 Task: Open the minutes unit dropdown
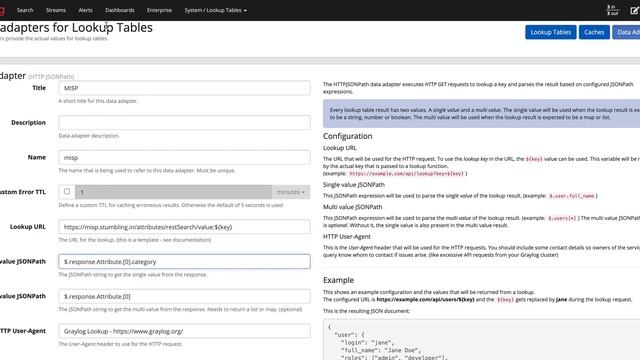click(x=291, y=192)
